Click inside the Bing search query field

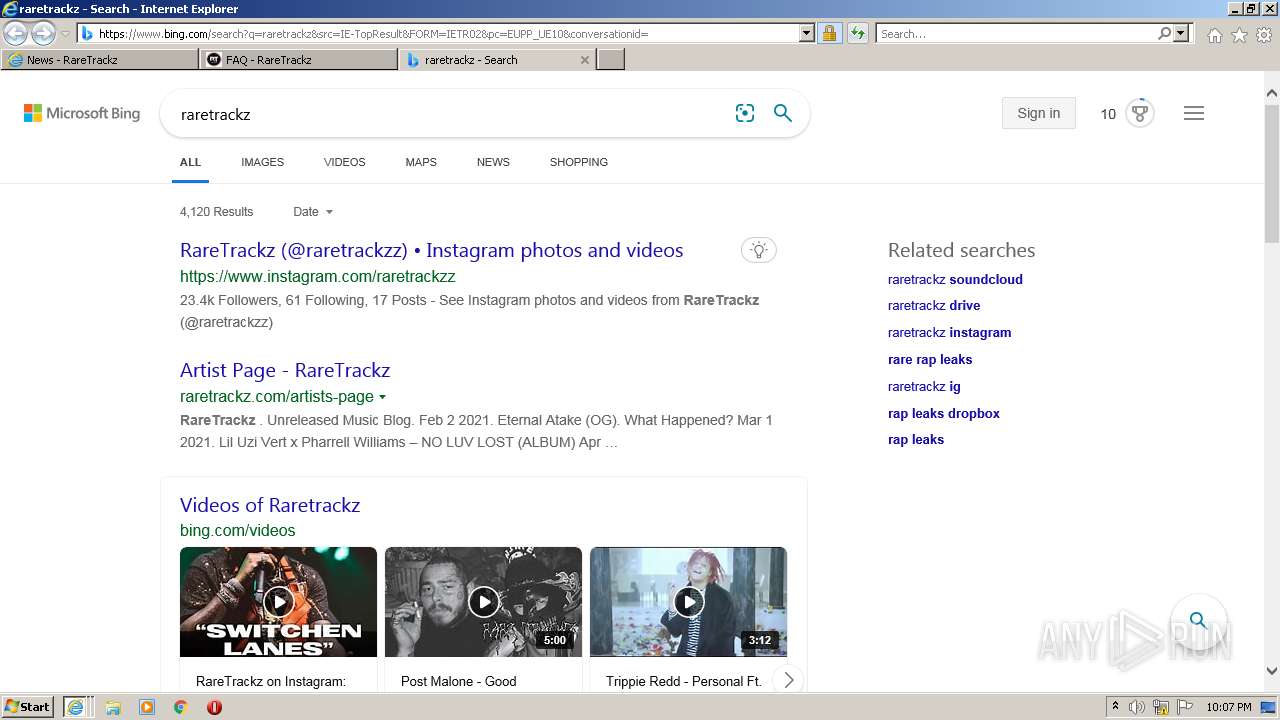[450, 114]
